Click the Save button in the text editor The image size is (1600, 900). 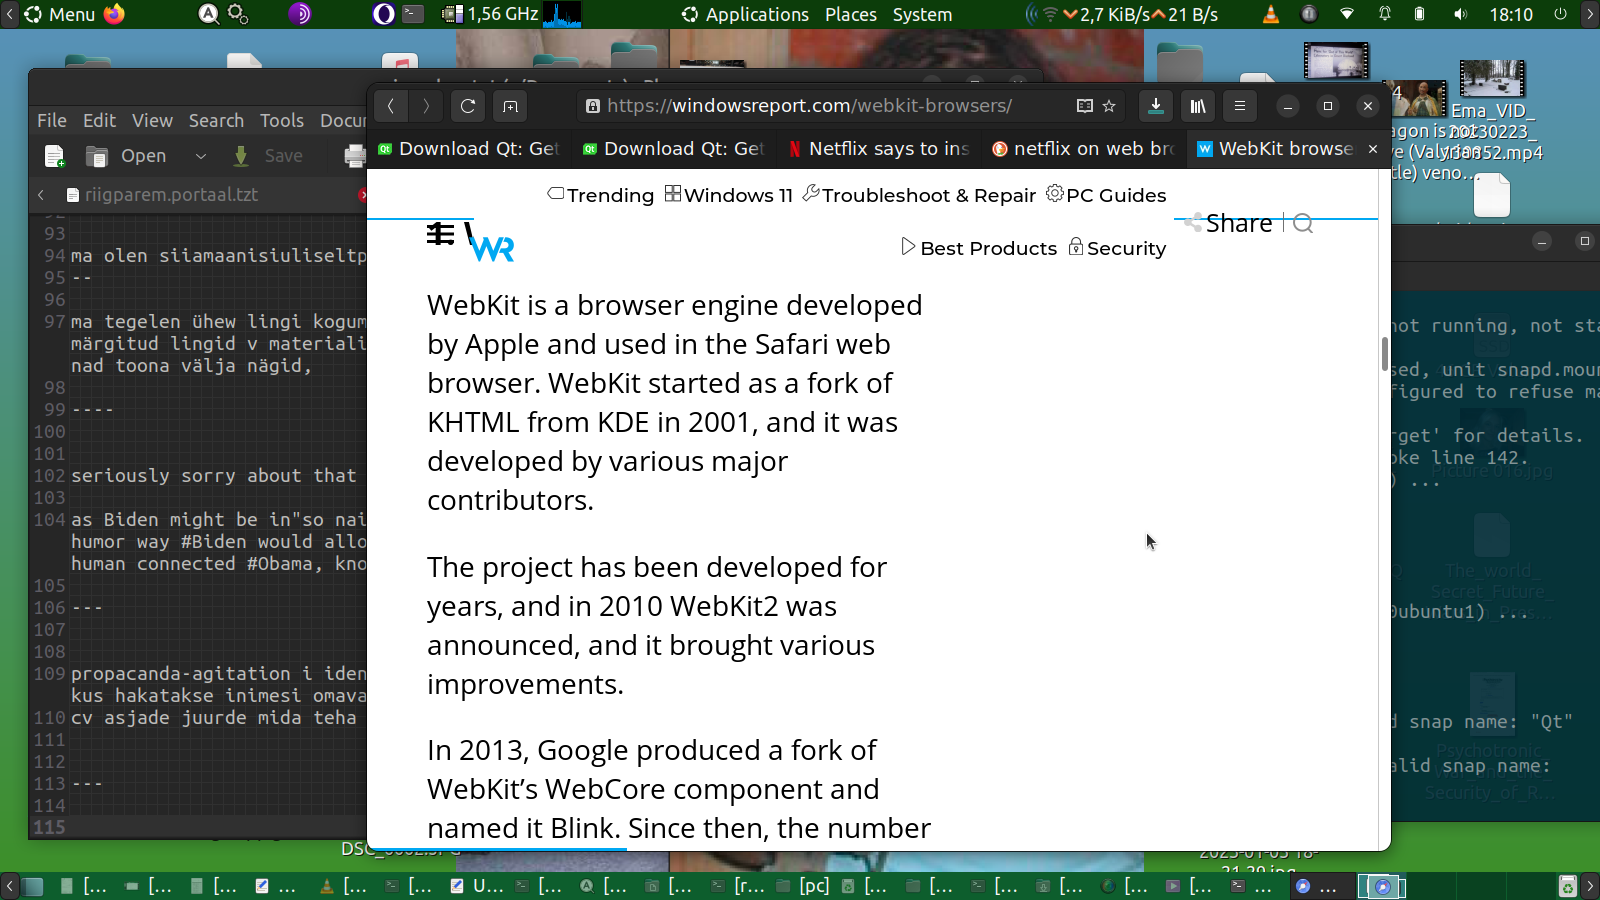pyautogui.click(x=268, y=156)
